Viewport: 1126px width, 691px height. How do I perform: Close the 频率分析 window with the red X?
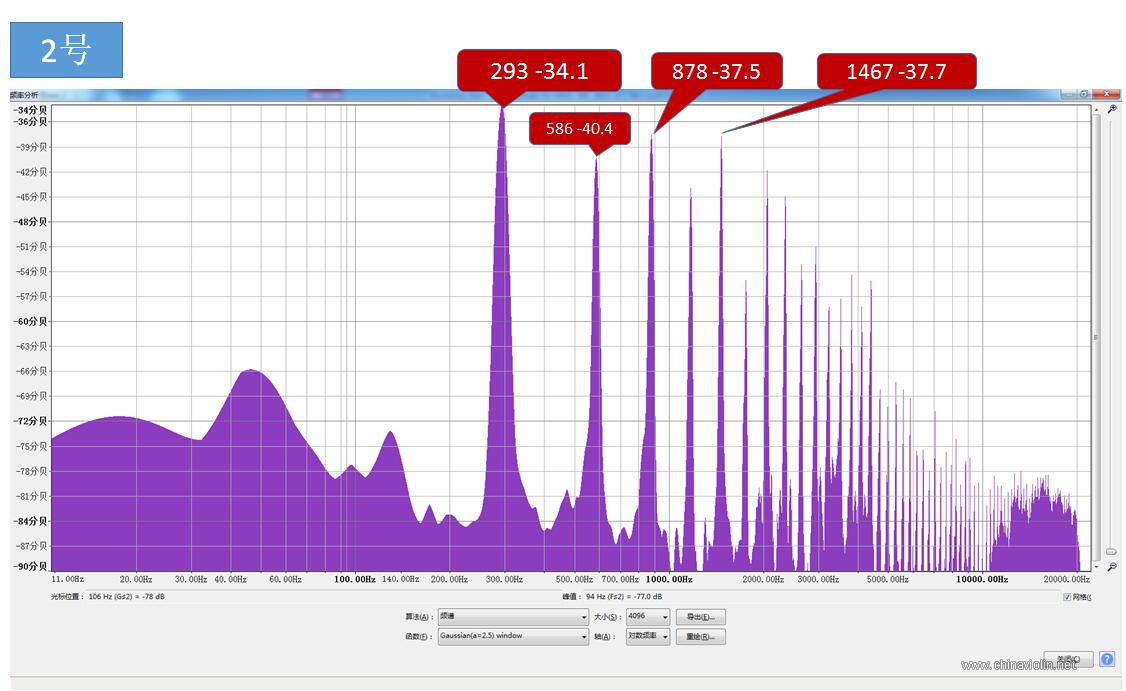[x=1107, y=94]
